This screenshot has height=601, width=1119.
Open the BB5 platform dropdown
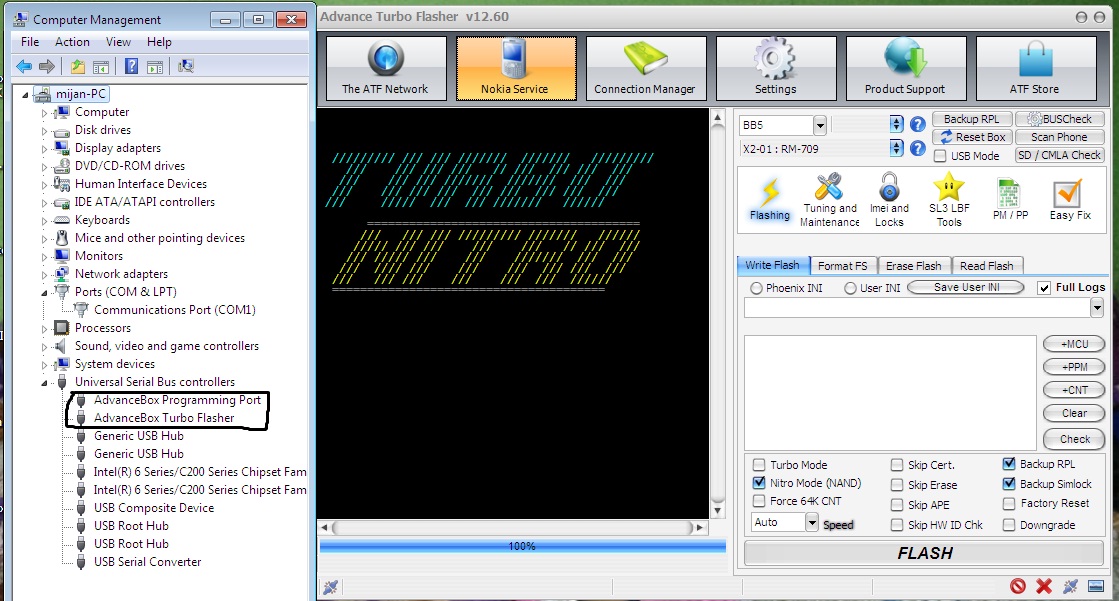(819, 125)
